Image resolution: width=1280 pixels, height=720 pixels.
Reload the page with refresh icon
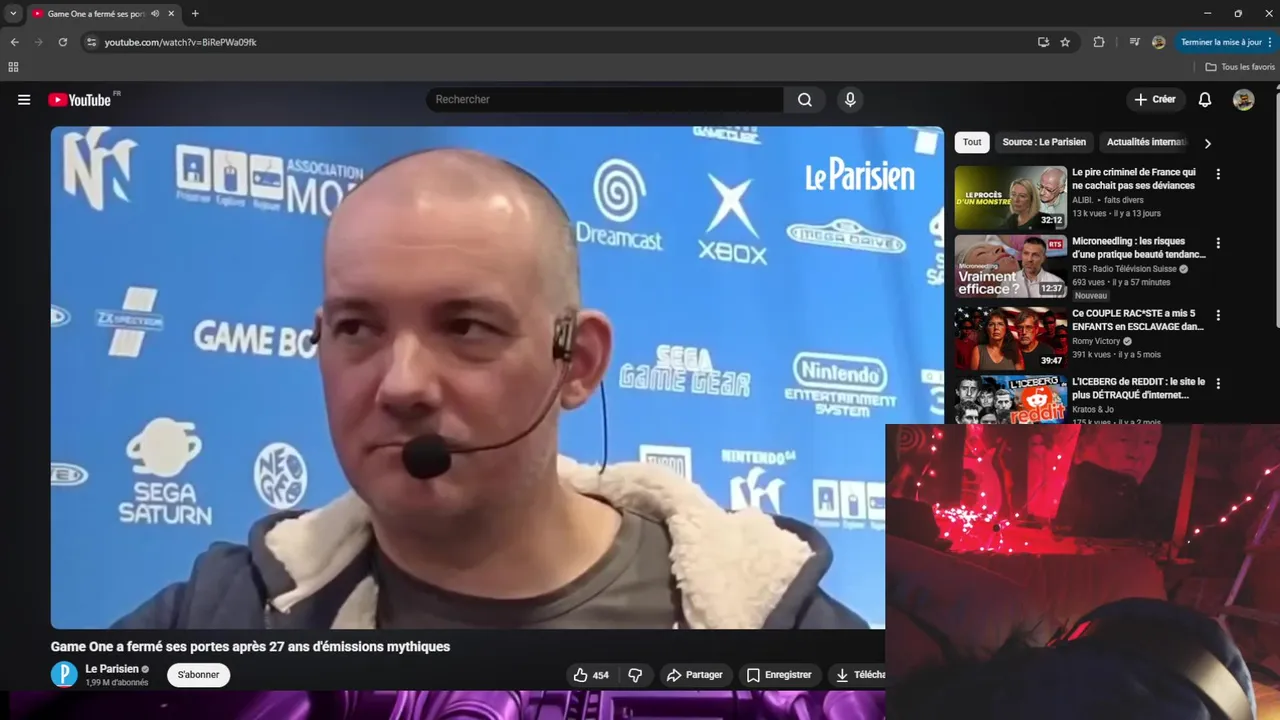click(62, 42)
